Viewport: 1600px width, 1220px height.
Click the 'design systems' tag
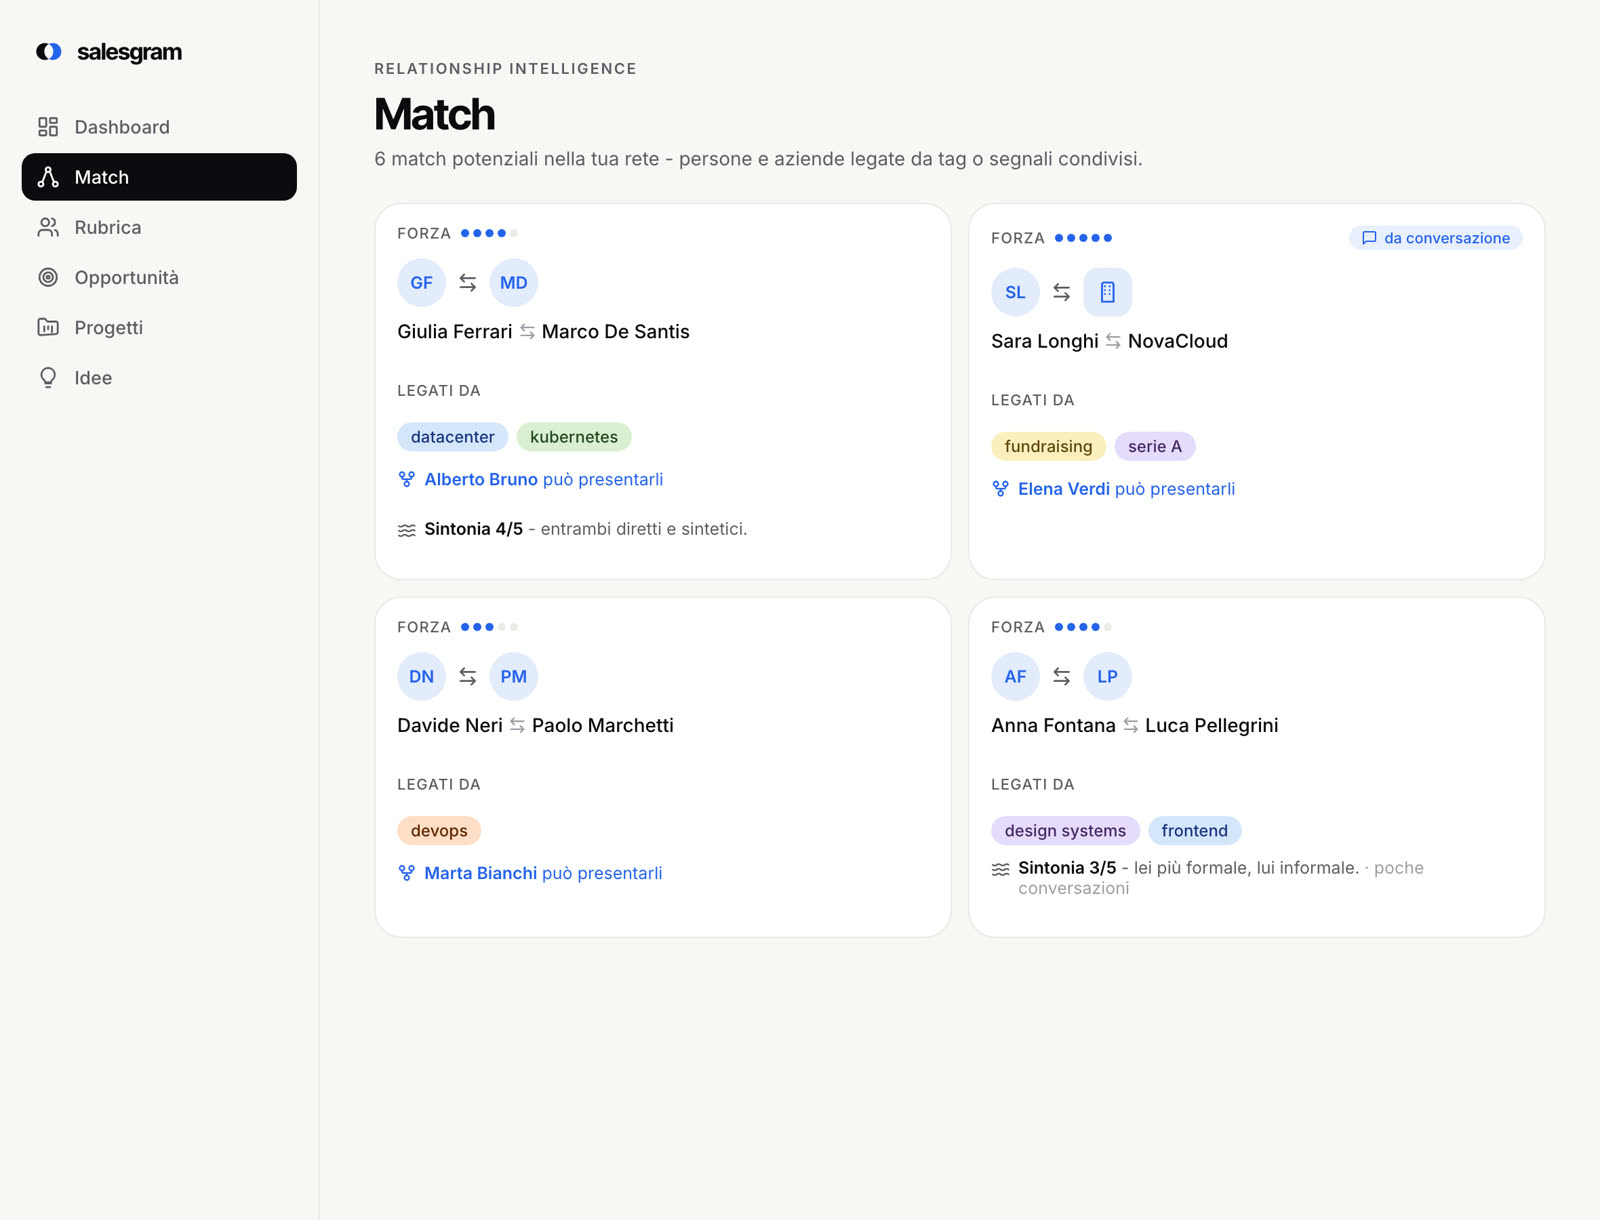tap(1065, 831)
